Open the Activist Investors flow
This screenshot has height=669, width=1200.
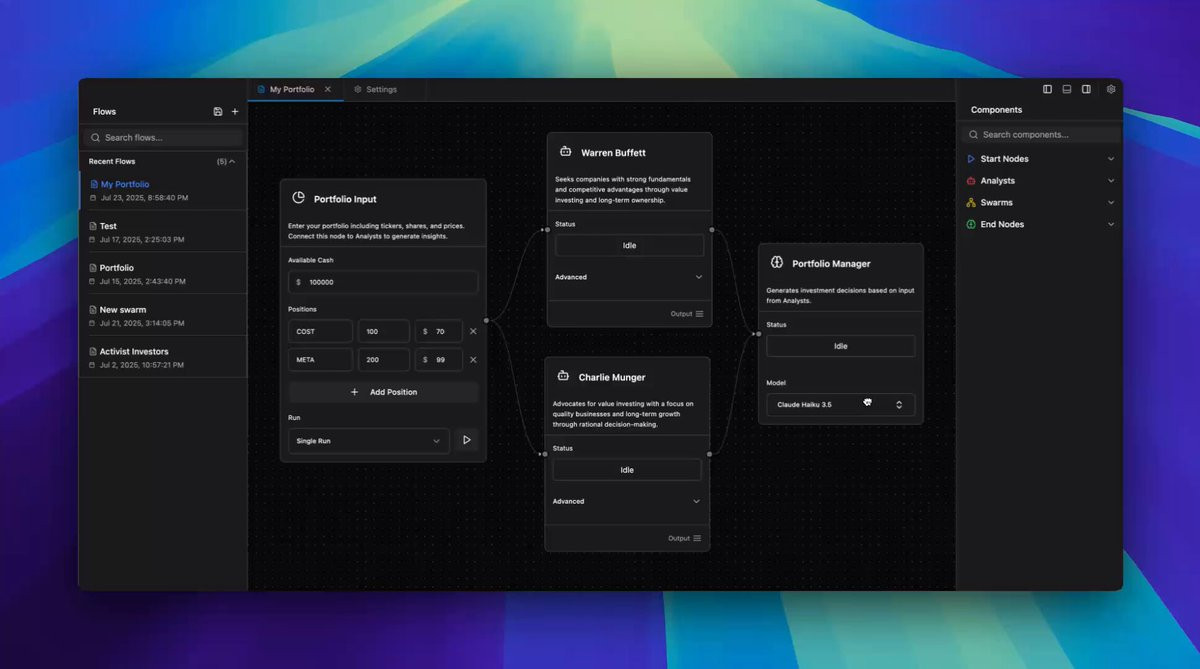pos(163,358)
